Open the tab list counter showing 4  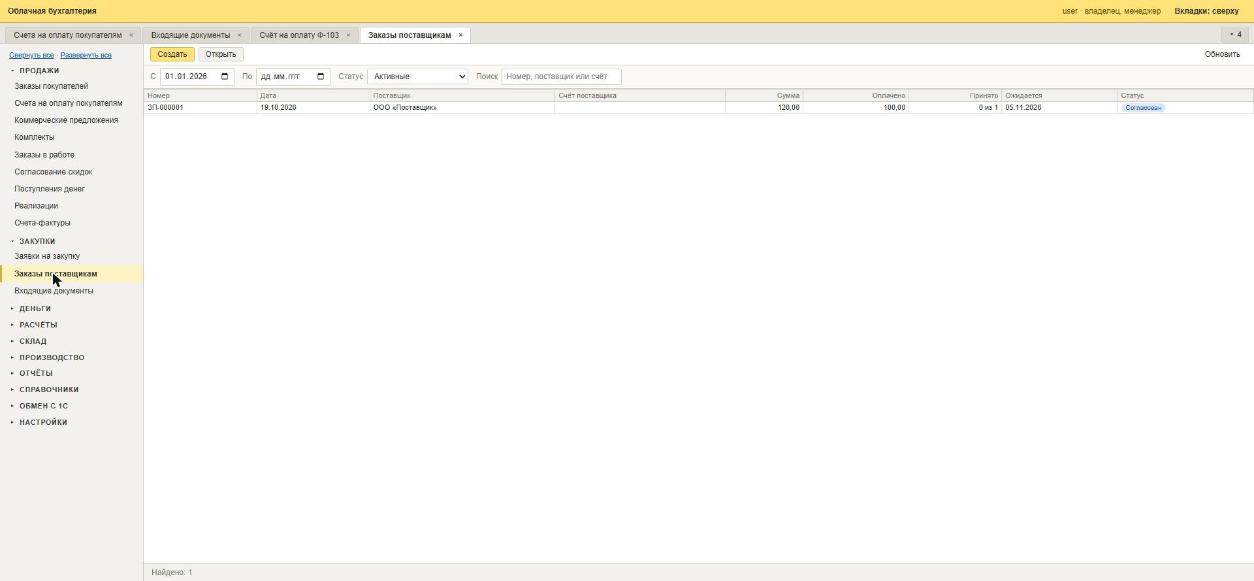(x=1236, y=35)
